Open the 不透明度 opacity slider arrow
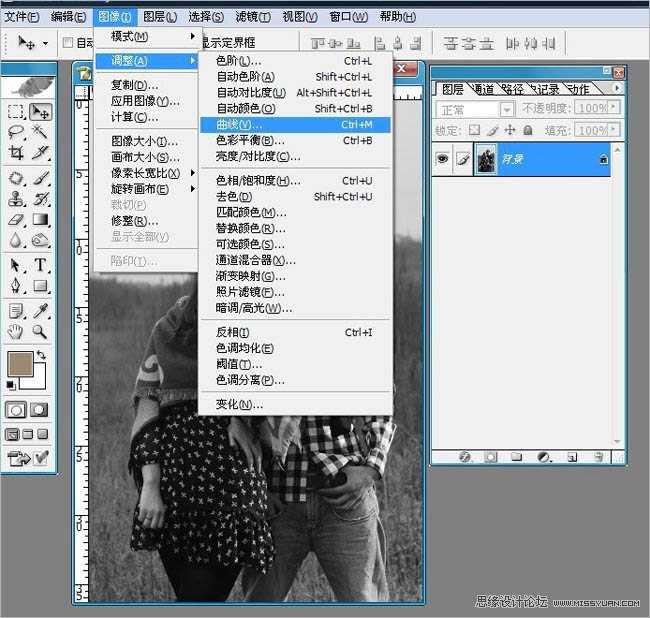This screenshot has height=618, width=650. 614,108
